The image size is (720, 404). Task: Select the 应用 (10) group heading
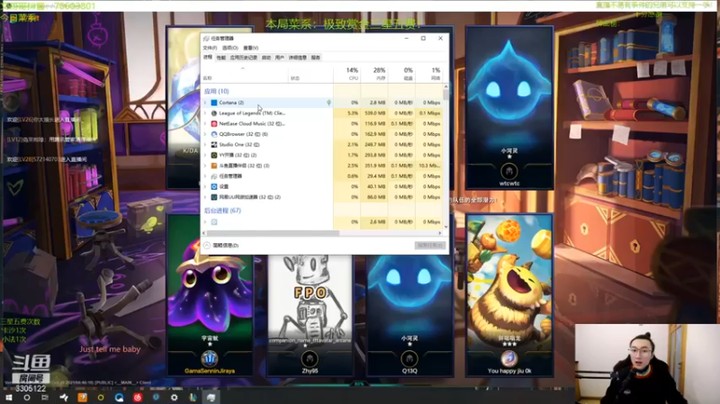(x=216, y=91)
